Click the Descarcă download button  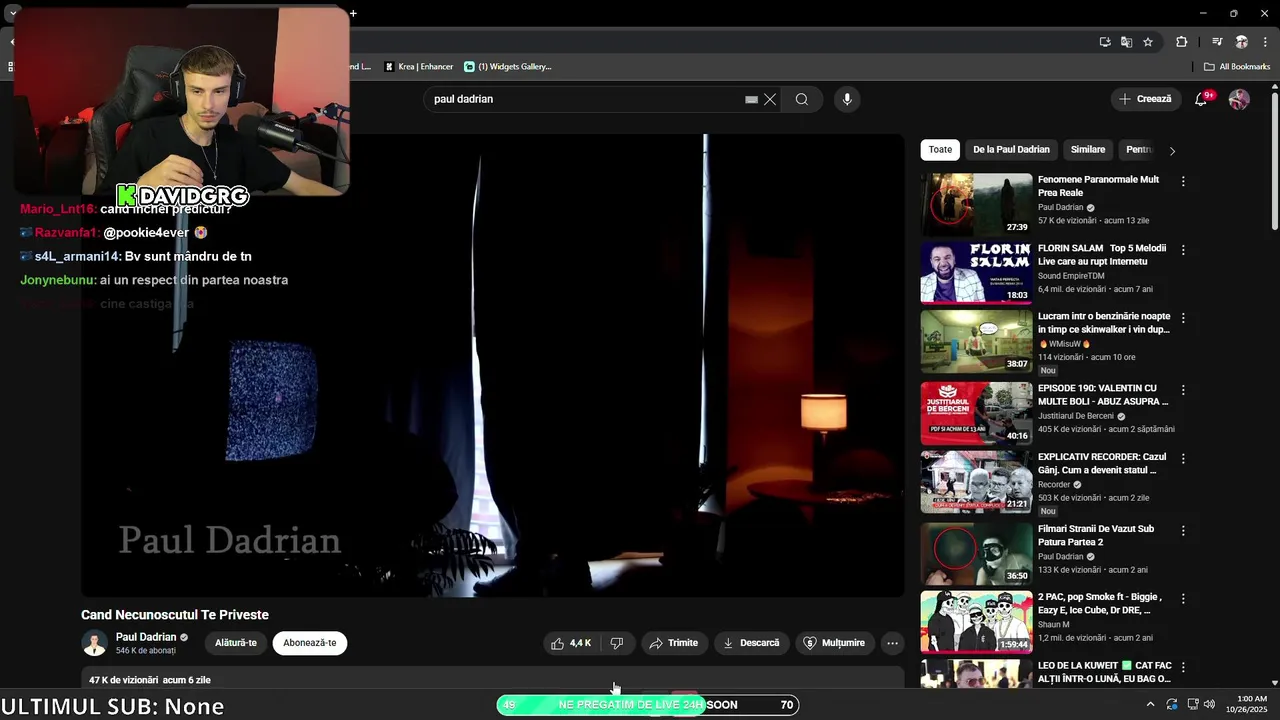point(751,643)
